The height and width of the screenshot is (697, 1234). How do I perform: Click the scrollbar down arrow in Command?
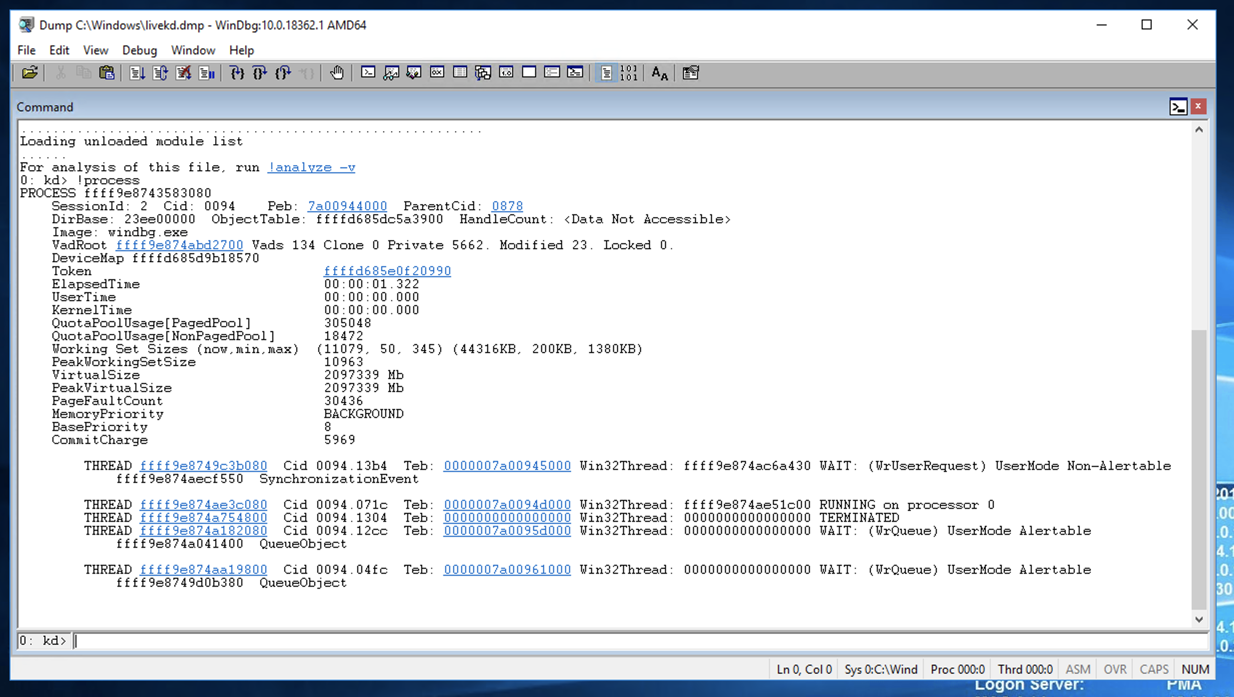1199,619
